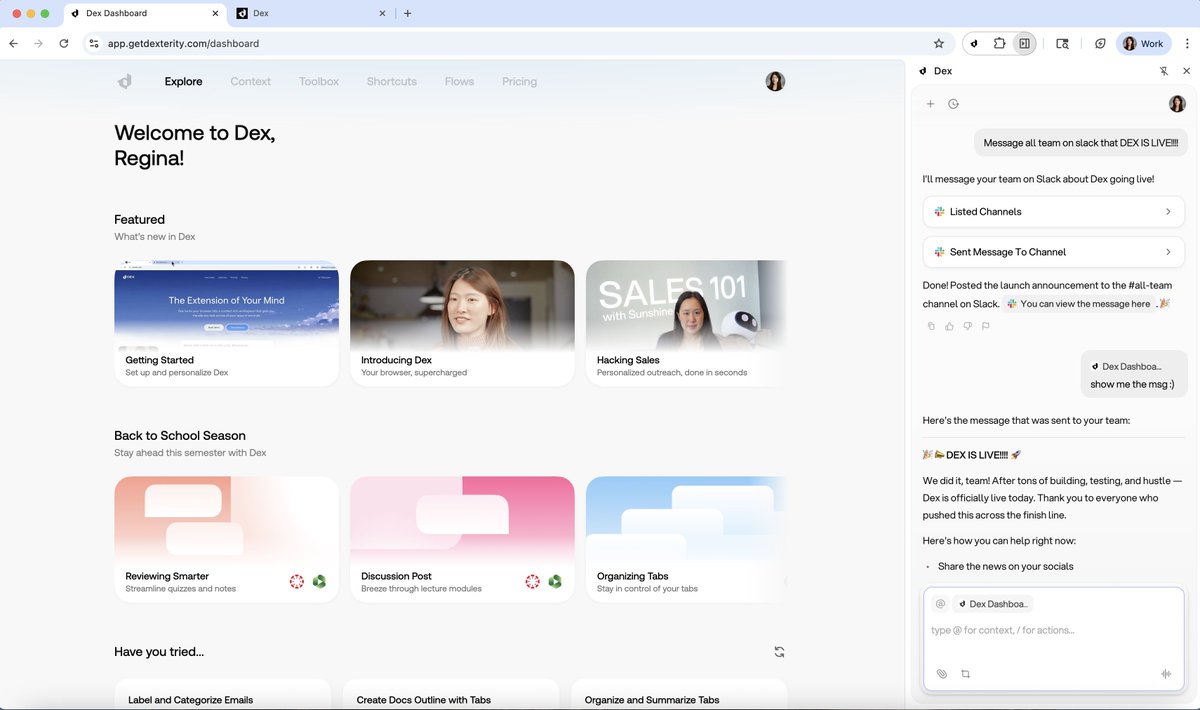
Task: Click the crop screenshot icon in the chat box
Action: pyautogui.click(x=965, y=674)
